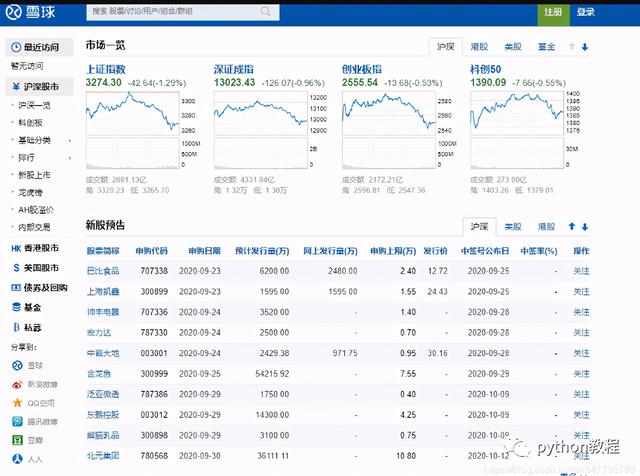Open 香港股市 HK section

[35, 248]
